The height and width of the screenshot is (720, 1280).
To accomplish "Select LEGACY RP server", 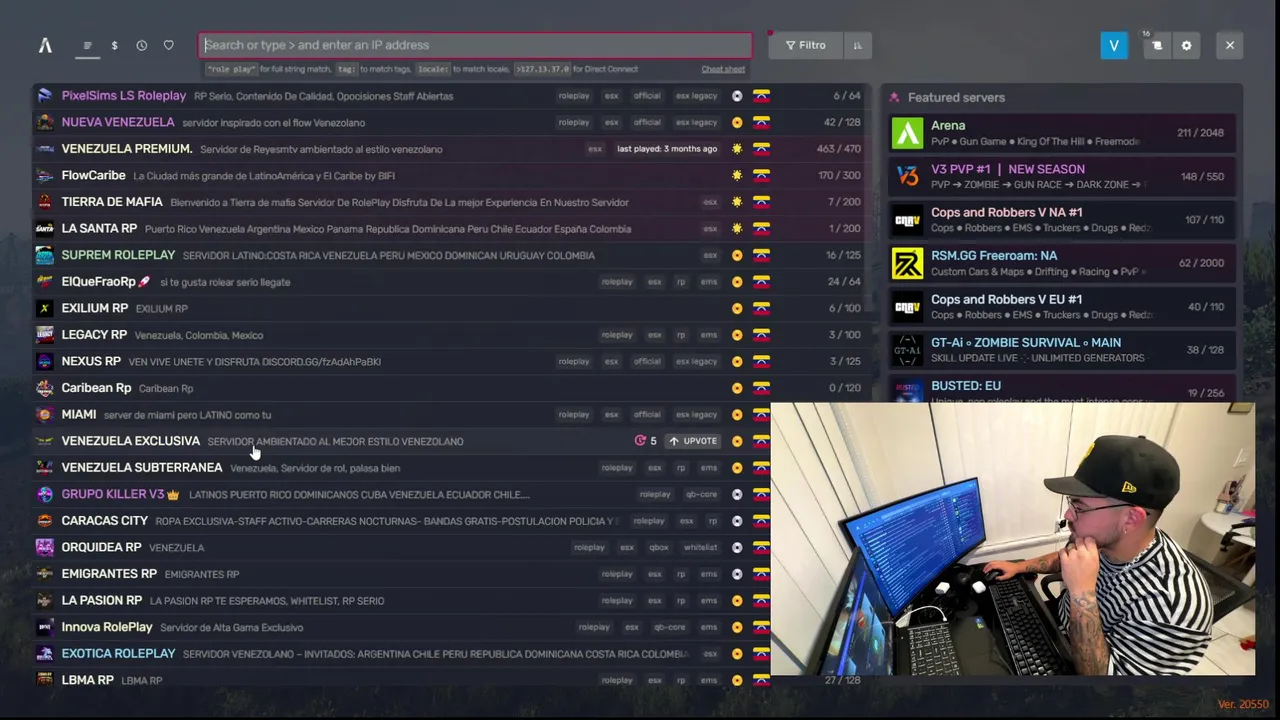I will [450, 335].
